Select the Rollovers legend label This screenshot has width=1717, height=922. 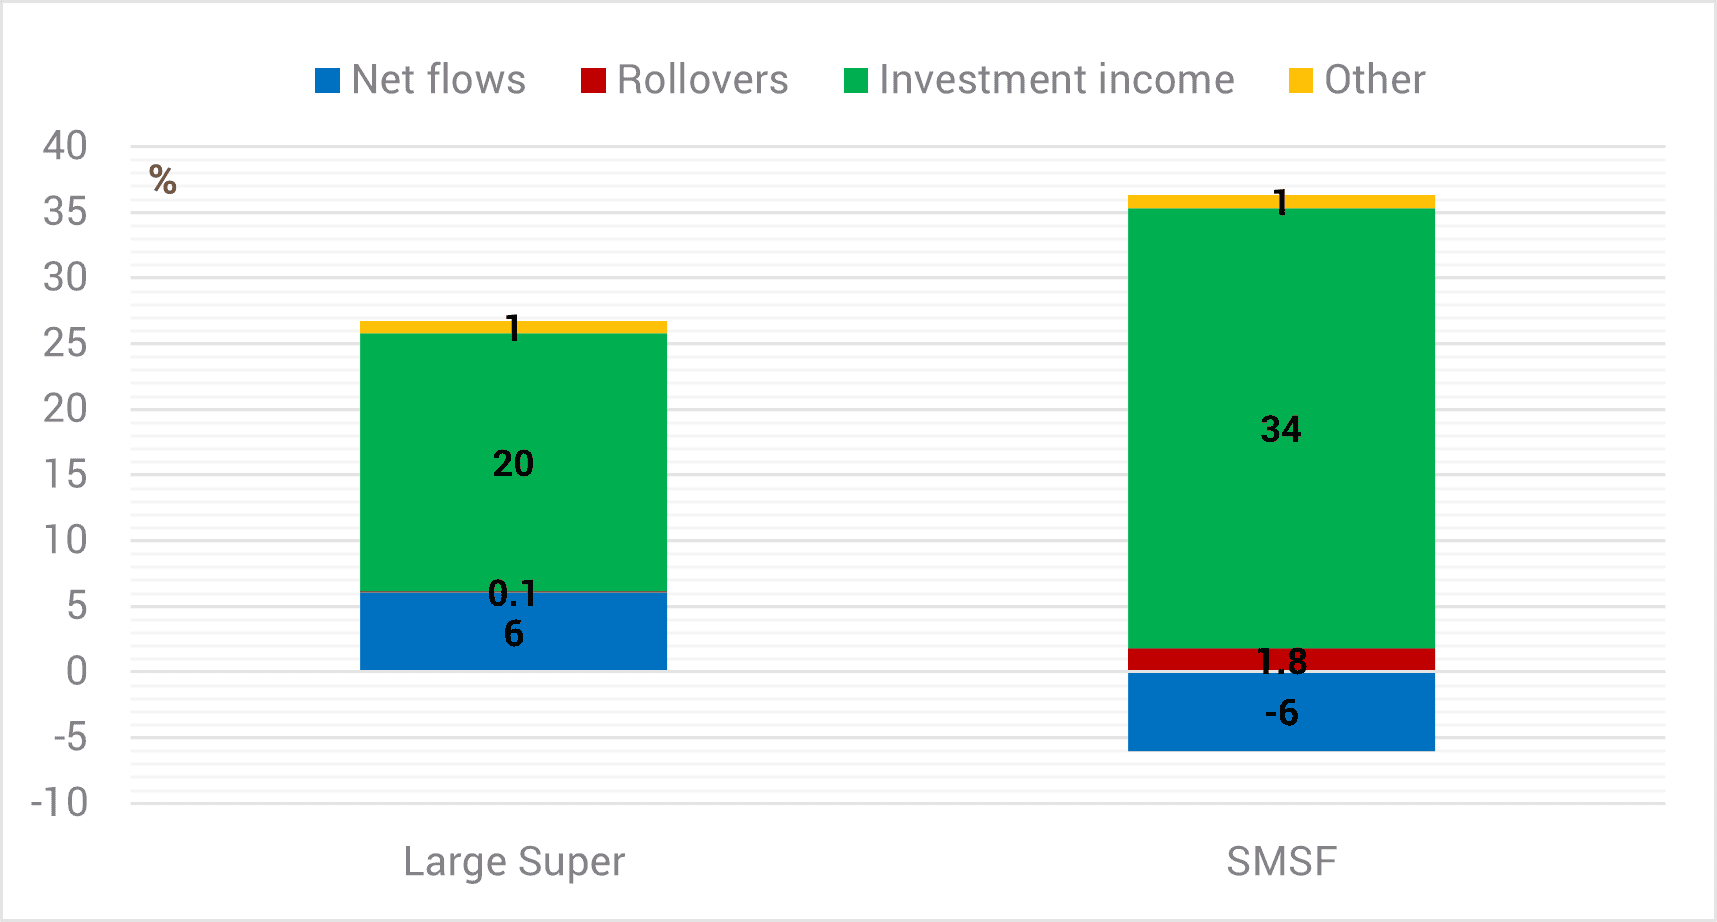click(x=703, y=80)
